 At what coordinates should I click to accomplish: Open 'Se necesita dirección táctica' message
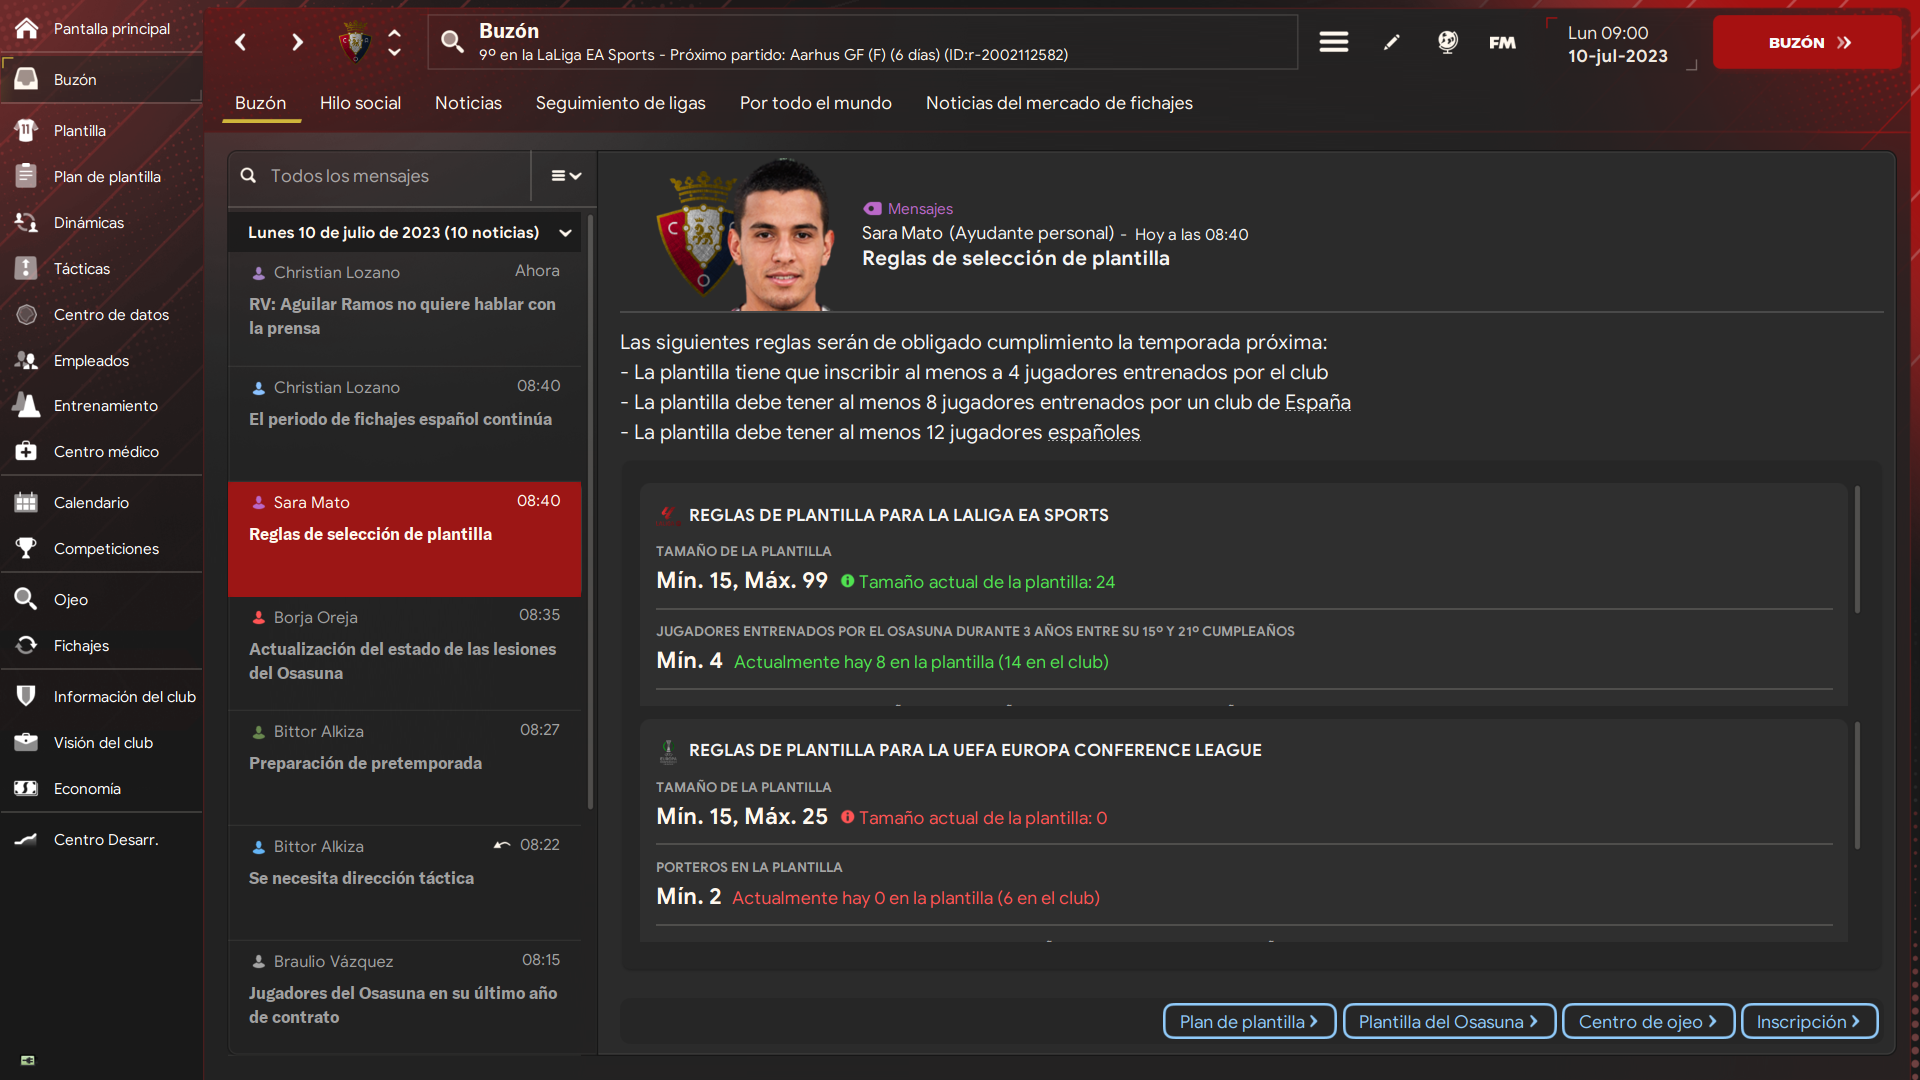404,883
